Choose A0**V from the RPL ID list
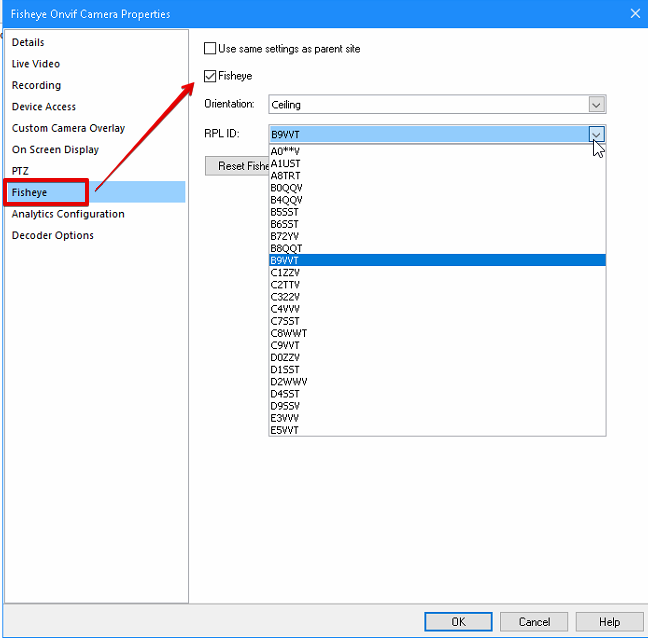 pos(437,151)
